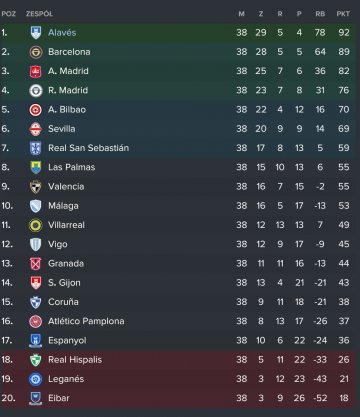Image resolution: width=360 pixels, height=417 pixels.
Task: Select the Granada standings row
Action: 177,264
